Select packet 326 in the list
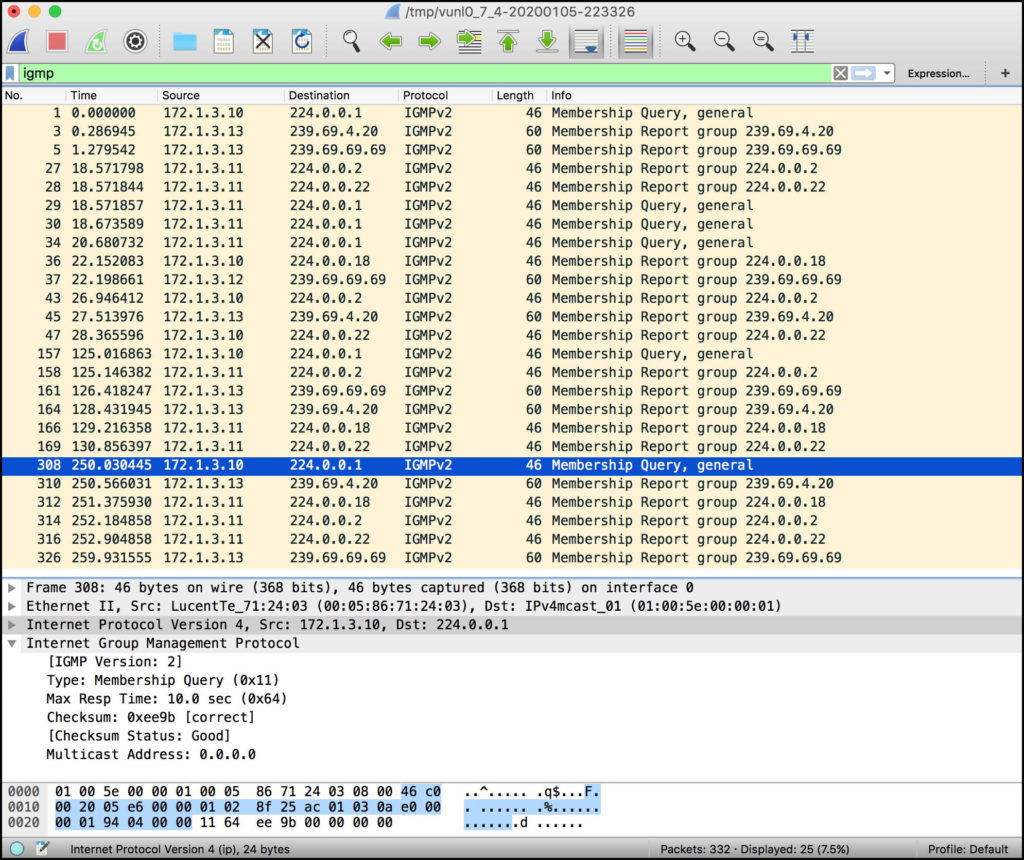The image size is (1024, 860). click(x=300, y=558)
